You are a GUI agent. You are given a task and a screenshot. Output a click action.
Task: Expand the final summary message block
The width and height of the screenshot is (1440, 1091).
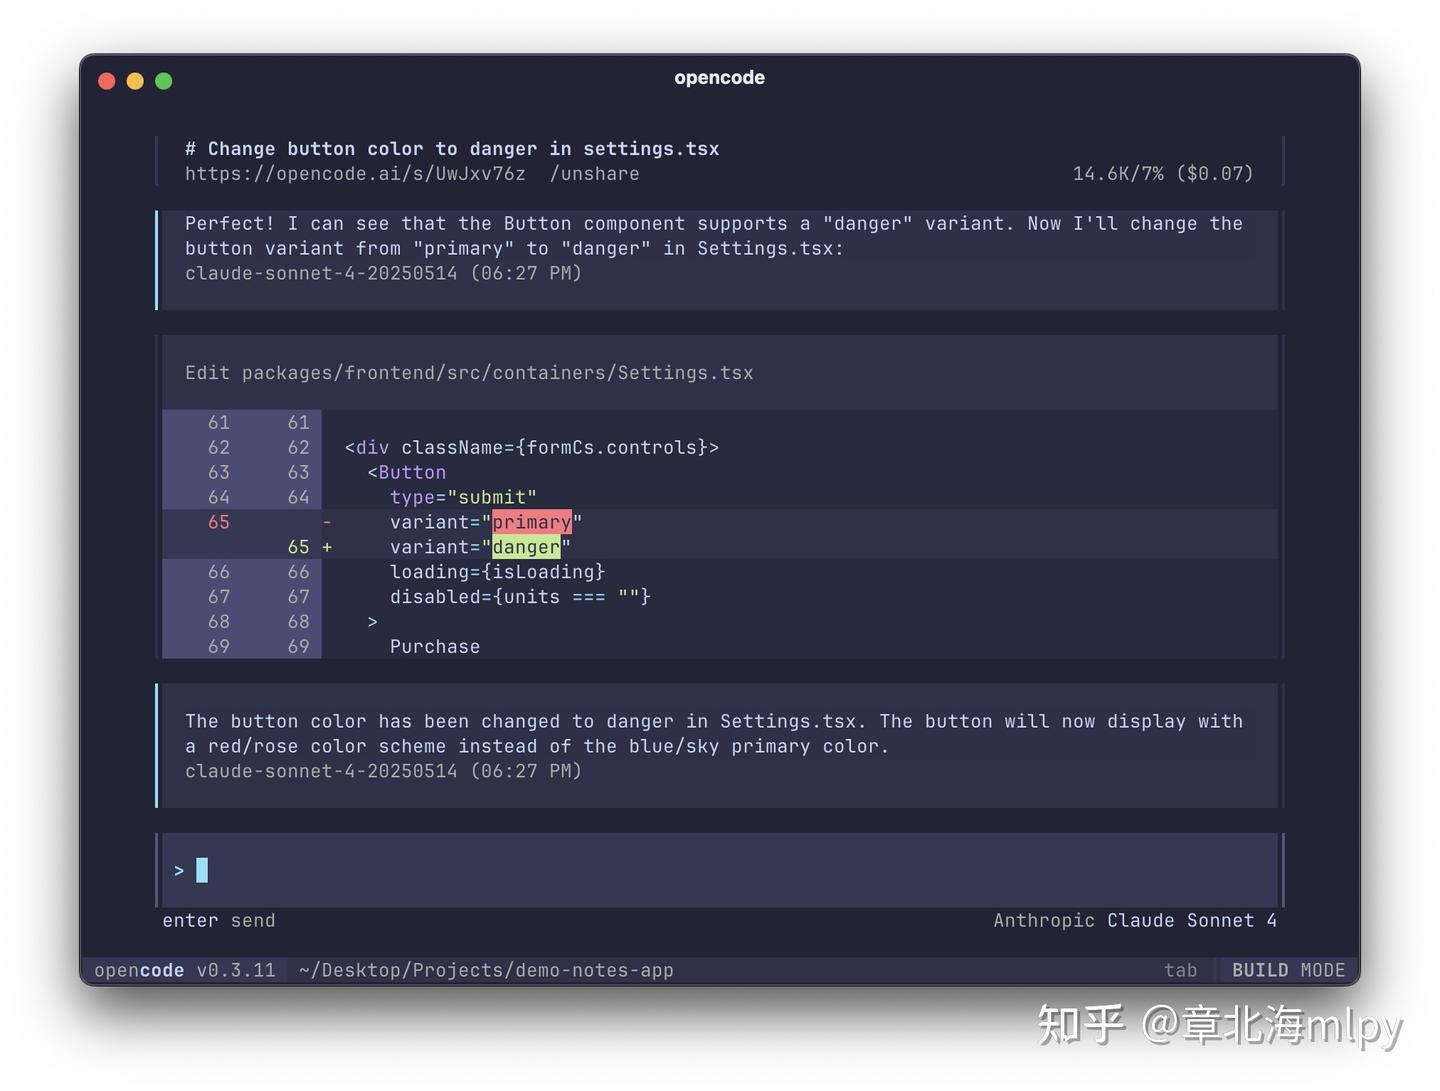(714, 733)
